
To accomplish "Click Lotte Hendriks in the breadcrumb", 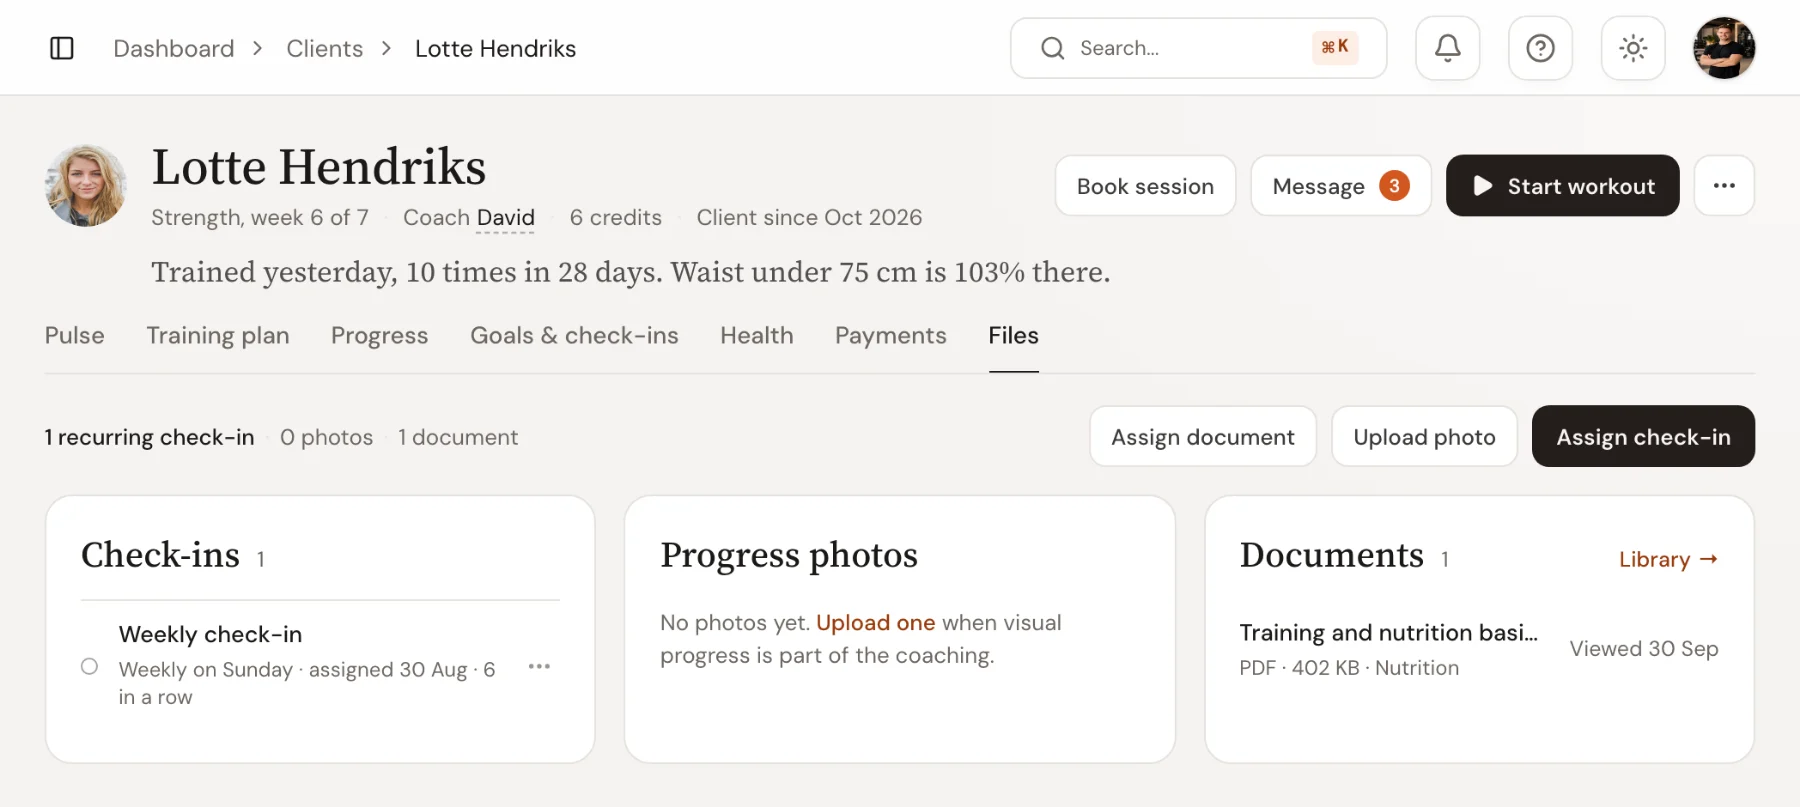I will click(x=495, y=48).
